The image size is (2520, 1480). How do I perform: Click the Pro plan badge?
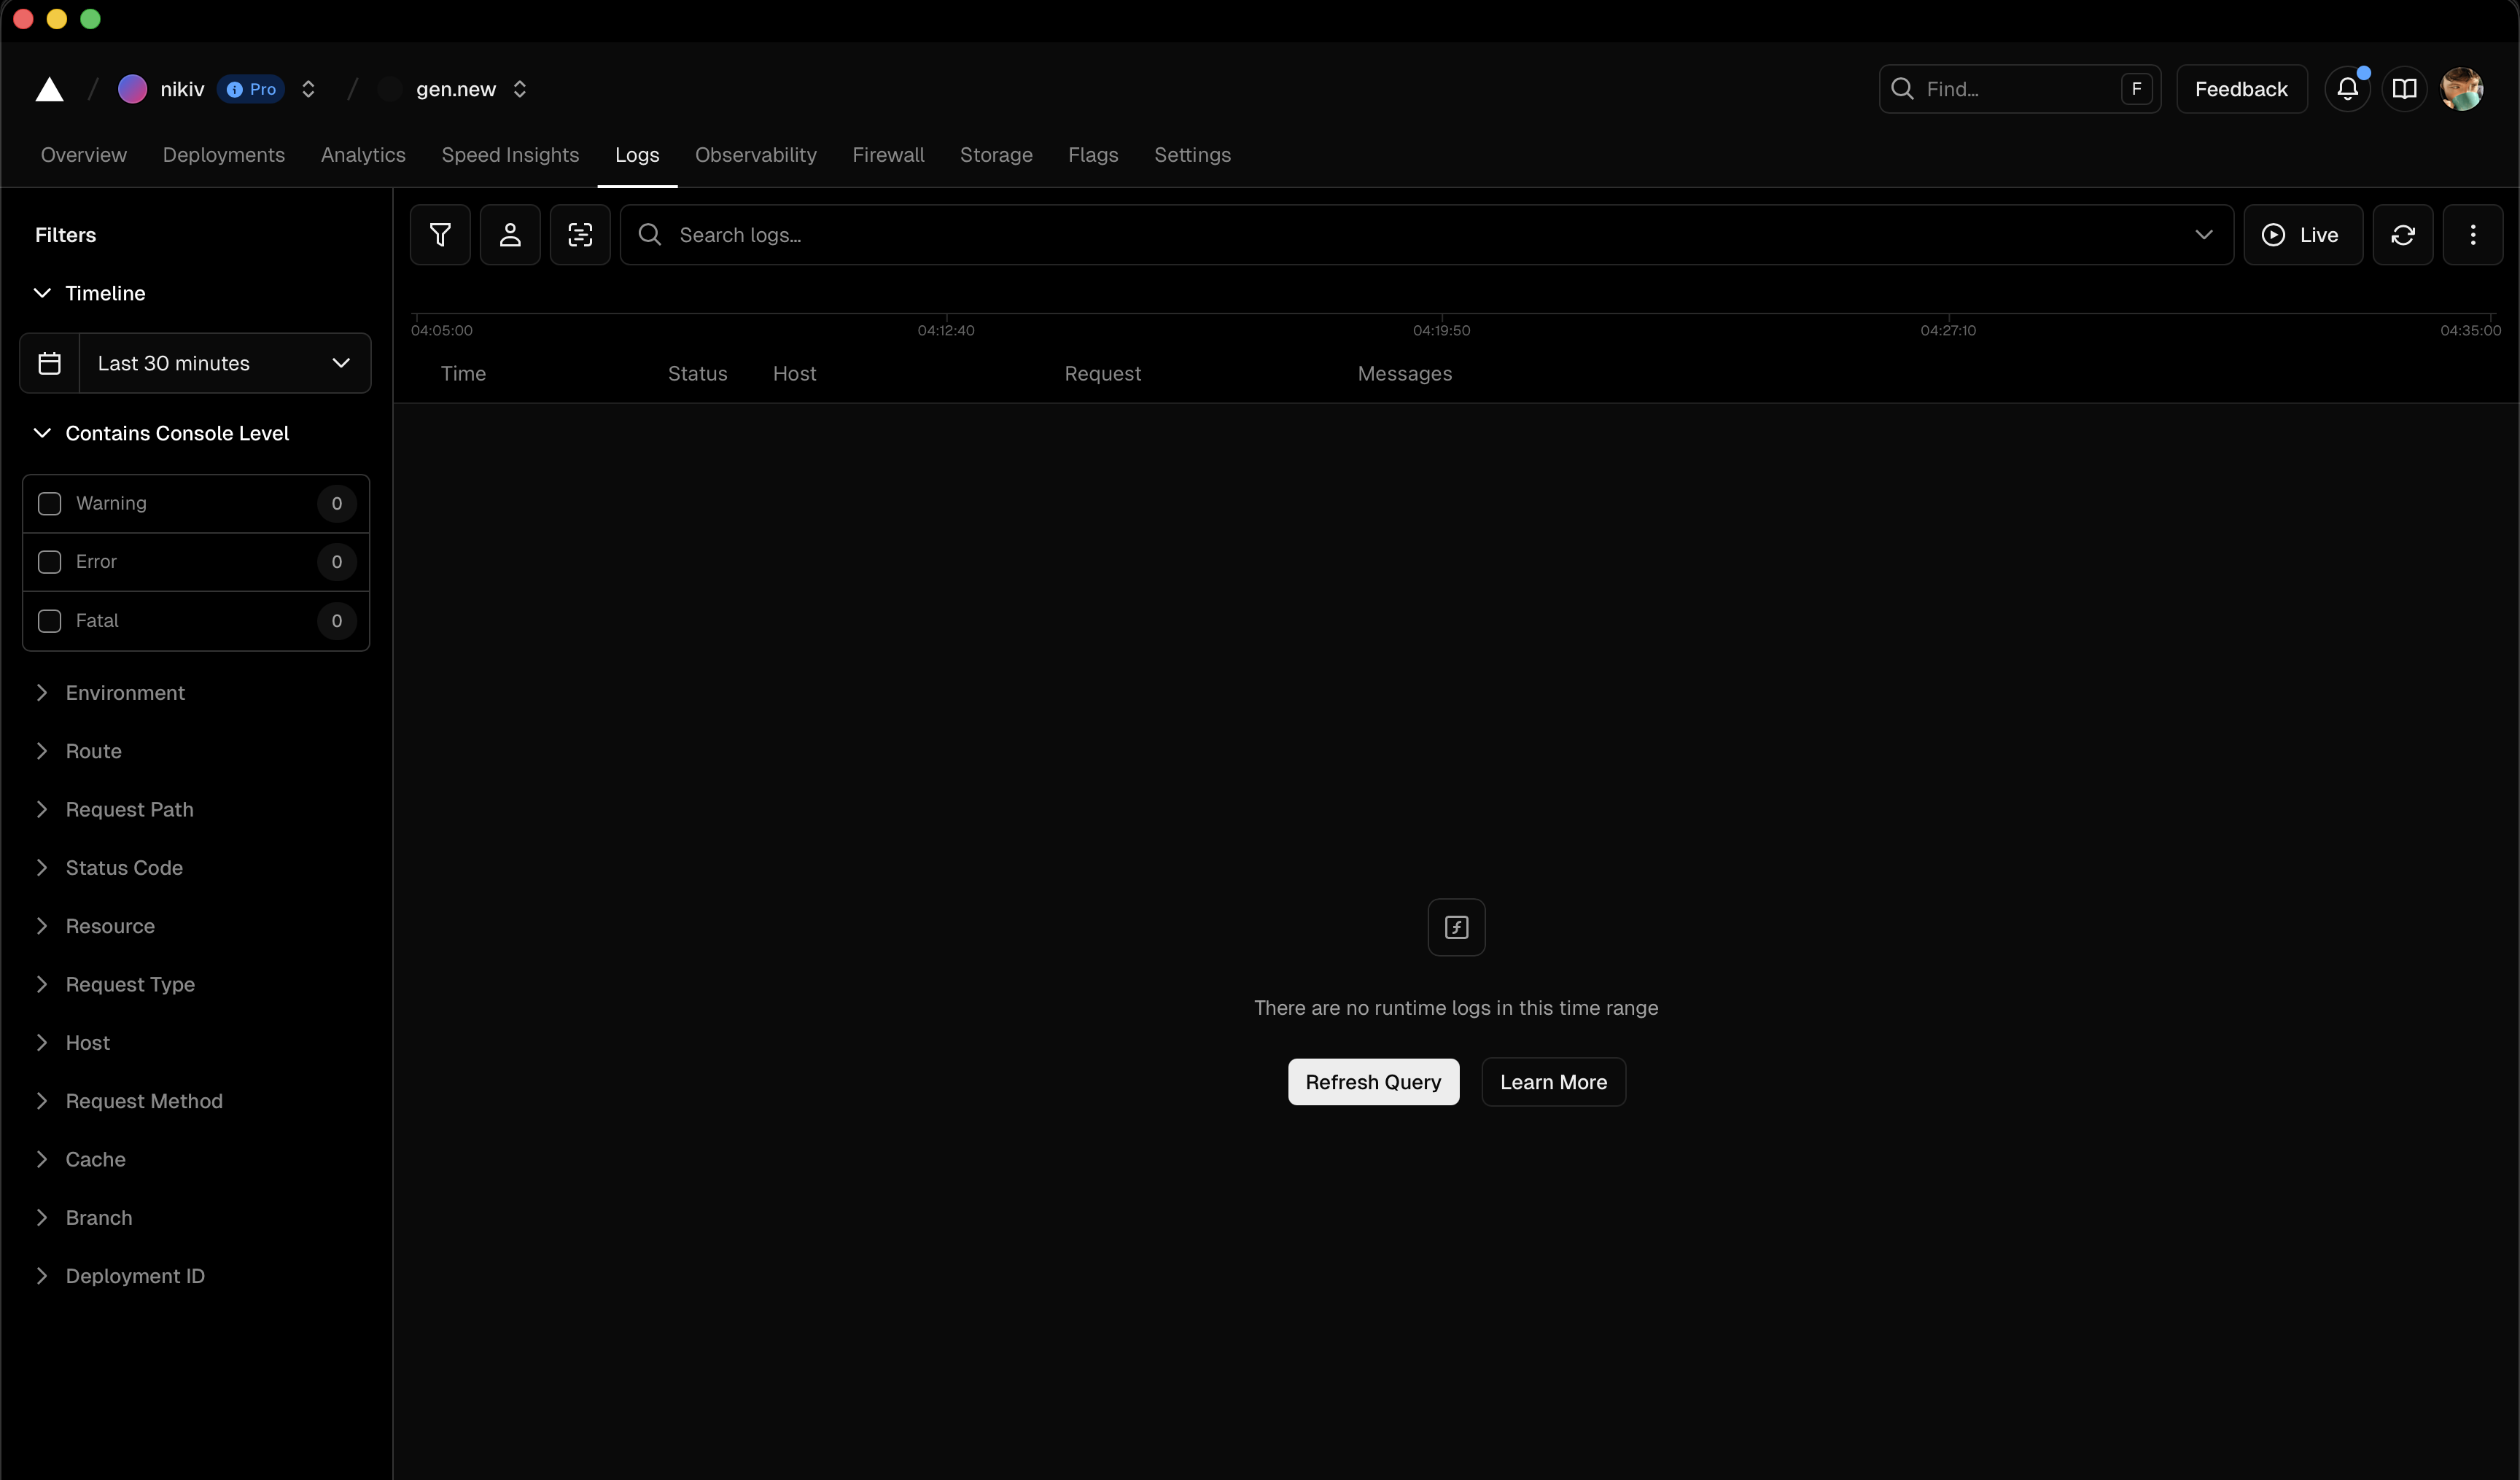pos(251,89)
